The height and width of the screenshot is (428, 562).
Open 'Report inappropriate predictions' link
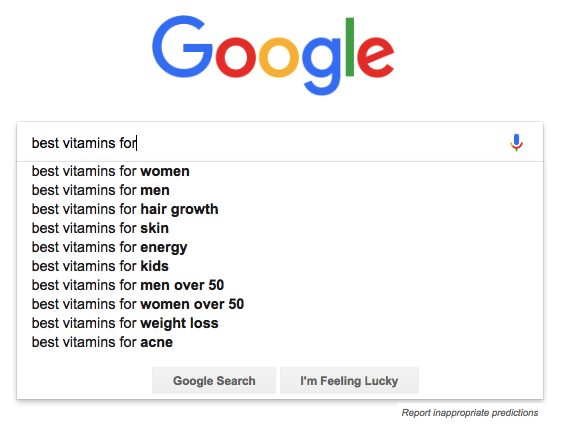[470, 413]
